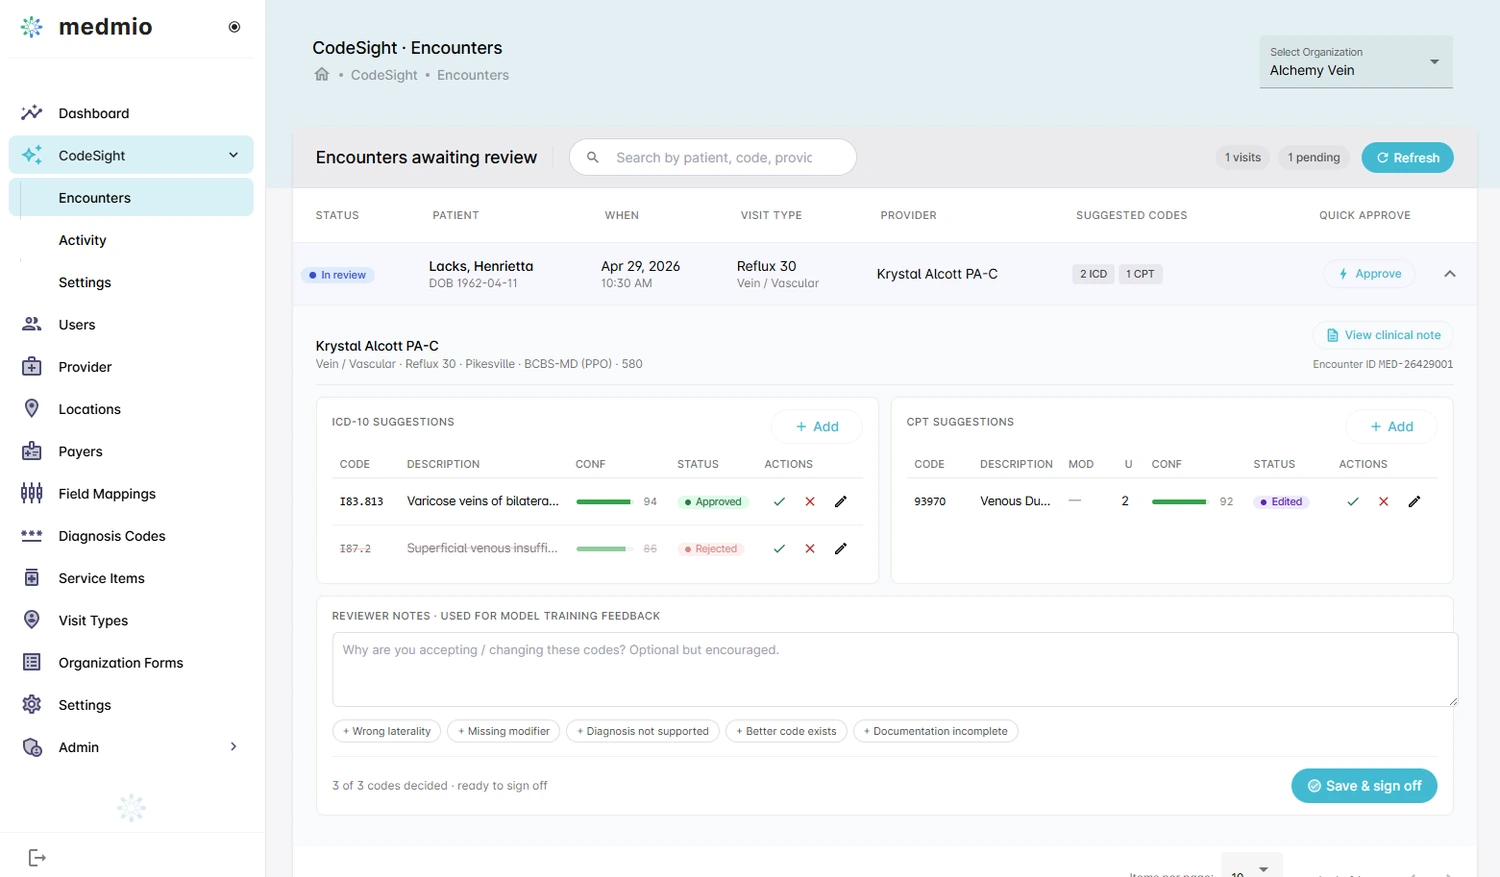1500x877 pixels.
Task: Collapse the CodeSight sidebar section
Action: click(233, 155)
